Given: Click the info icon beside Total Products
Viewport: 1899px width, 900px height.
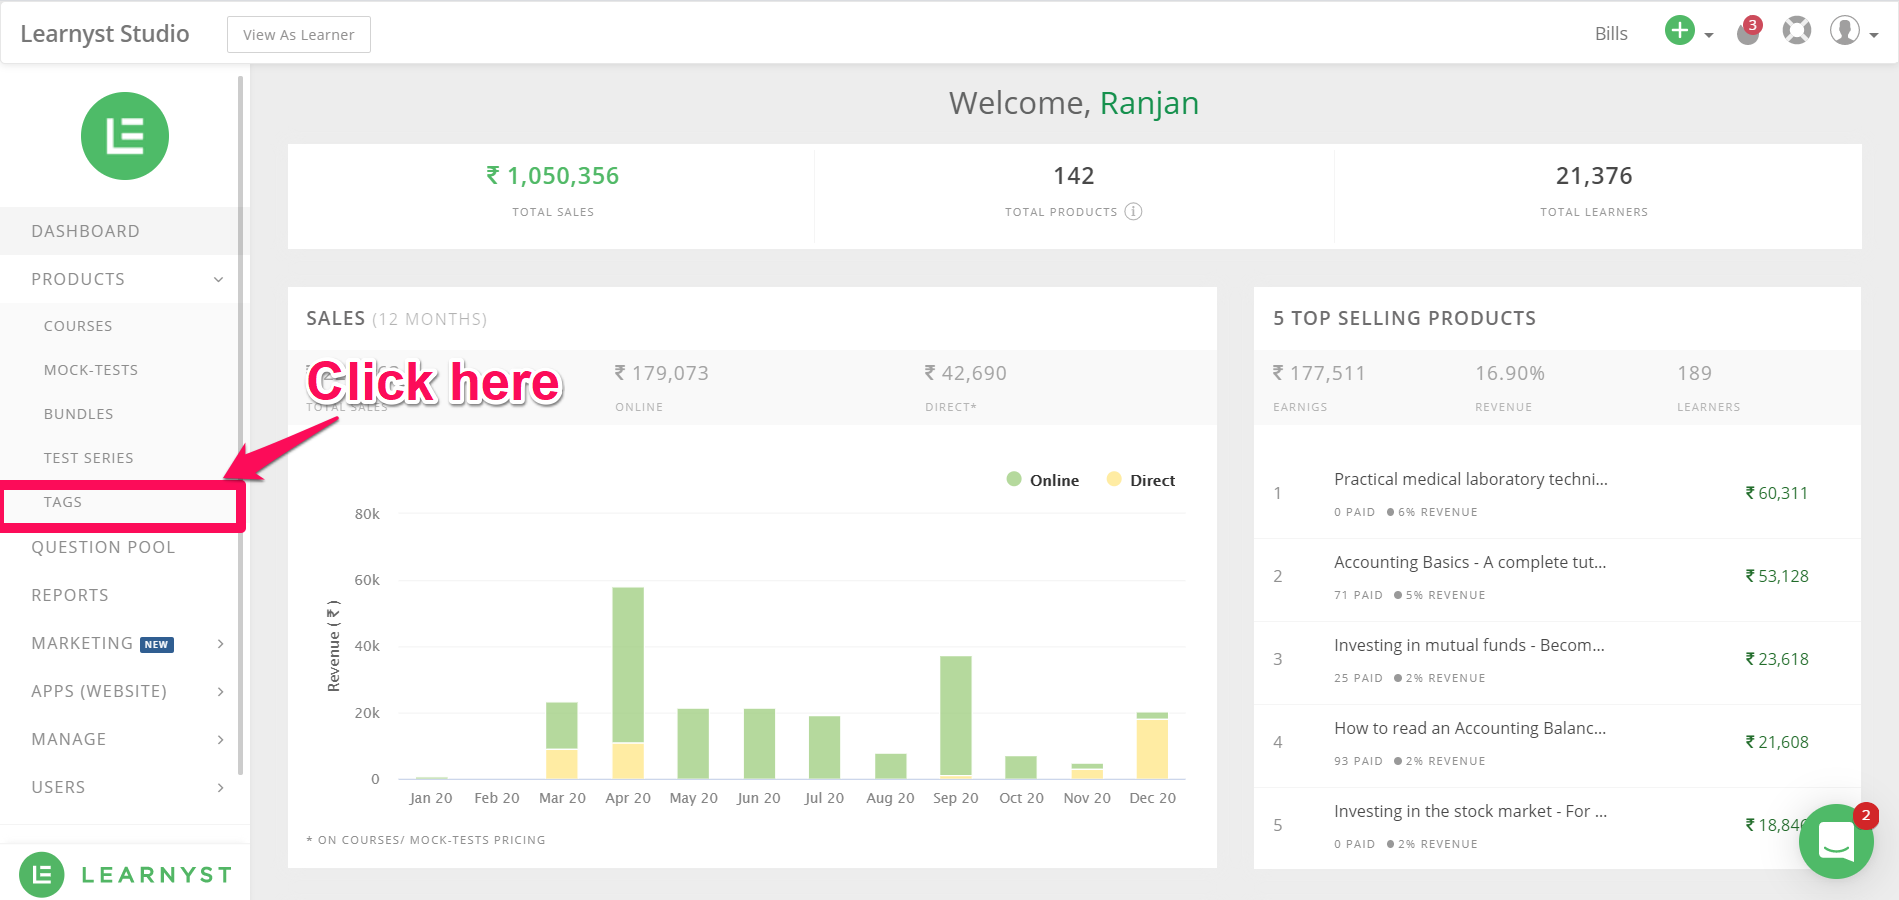Looking at the screenshot, I should [x=1133, y=211].
